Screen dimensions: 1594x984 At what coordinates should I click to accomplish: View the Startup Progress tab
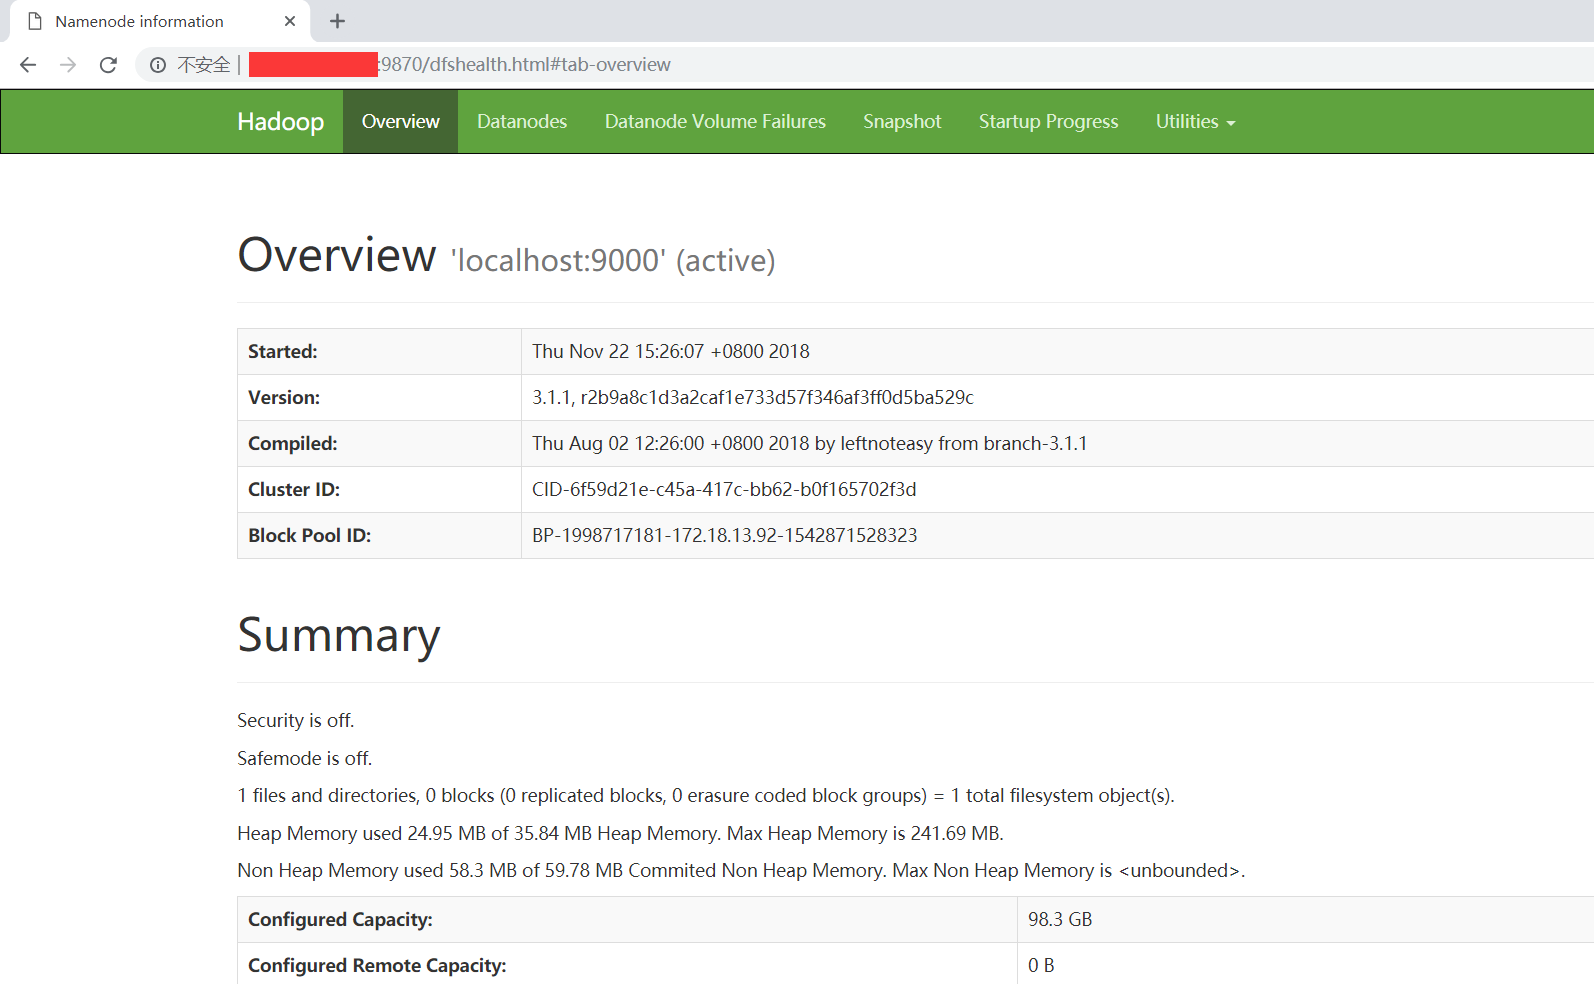pyautogui.click(x=1048, y=122)
